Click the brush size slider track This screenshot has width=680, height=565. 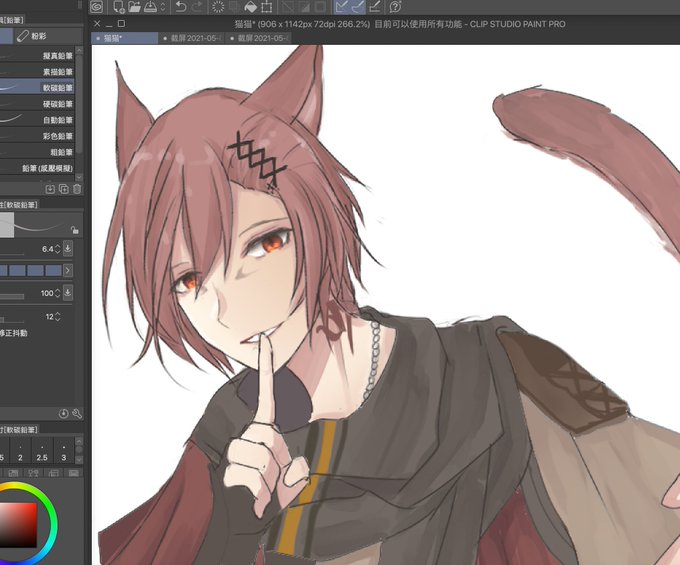coord(12,255)
